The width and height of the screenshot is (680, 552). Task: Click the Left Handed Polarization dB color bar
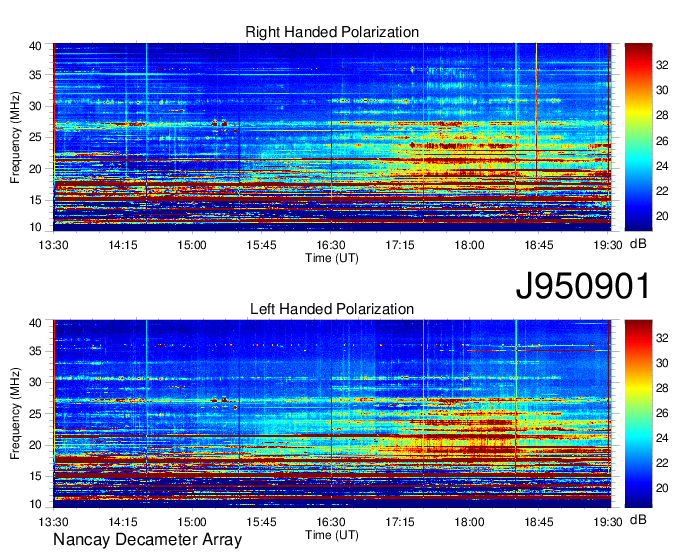pos(638,414)
